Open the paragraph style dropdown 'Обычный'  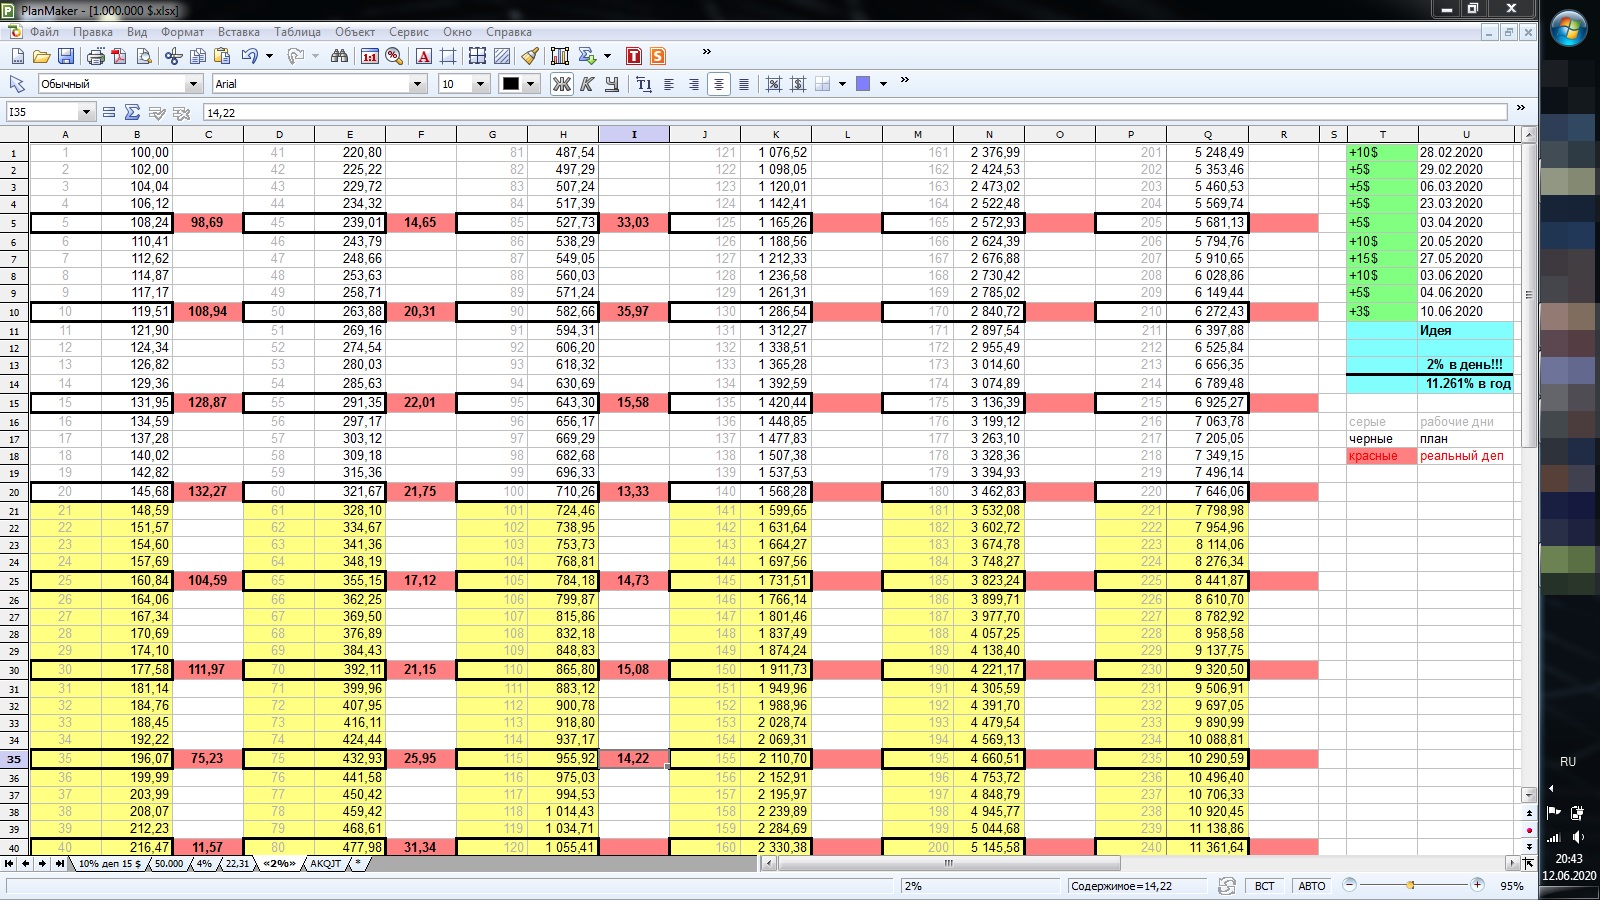[193, 84]
